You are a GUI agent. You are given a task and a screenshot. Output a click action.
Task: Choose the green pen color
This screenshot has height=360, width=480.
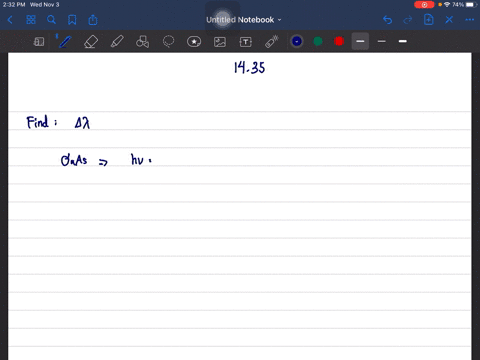pyautogui.click(x=318, y=41)
